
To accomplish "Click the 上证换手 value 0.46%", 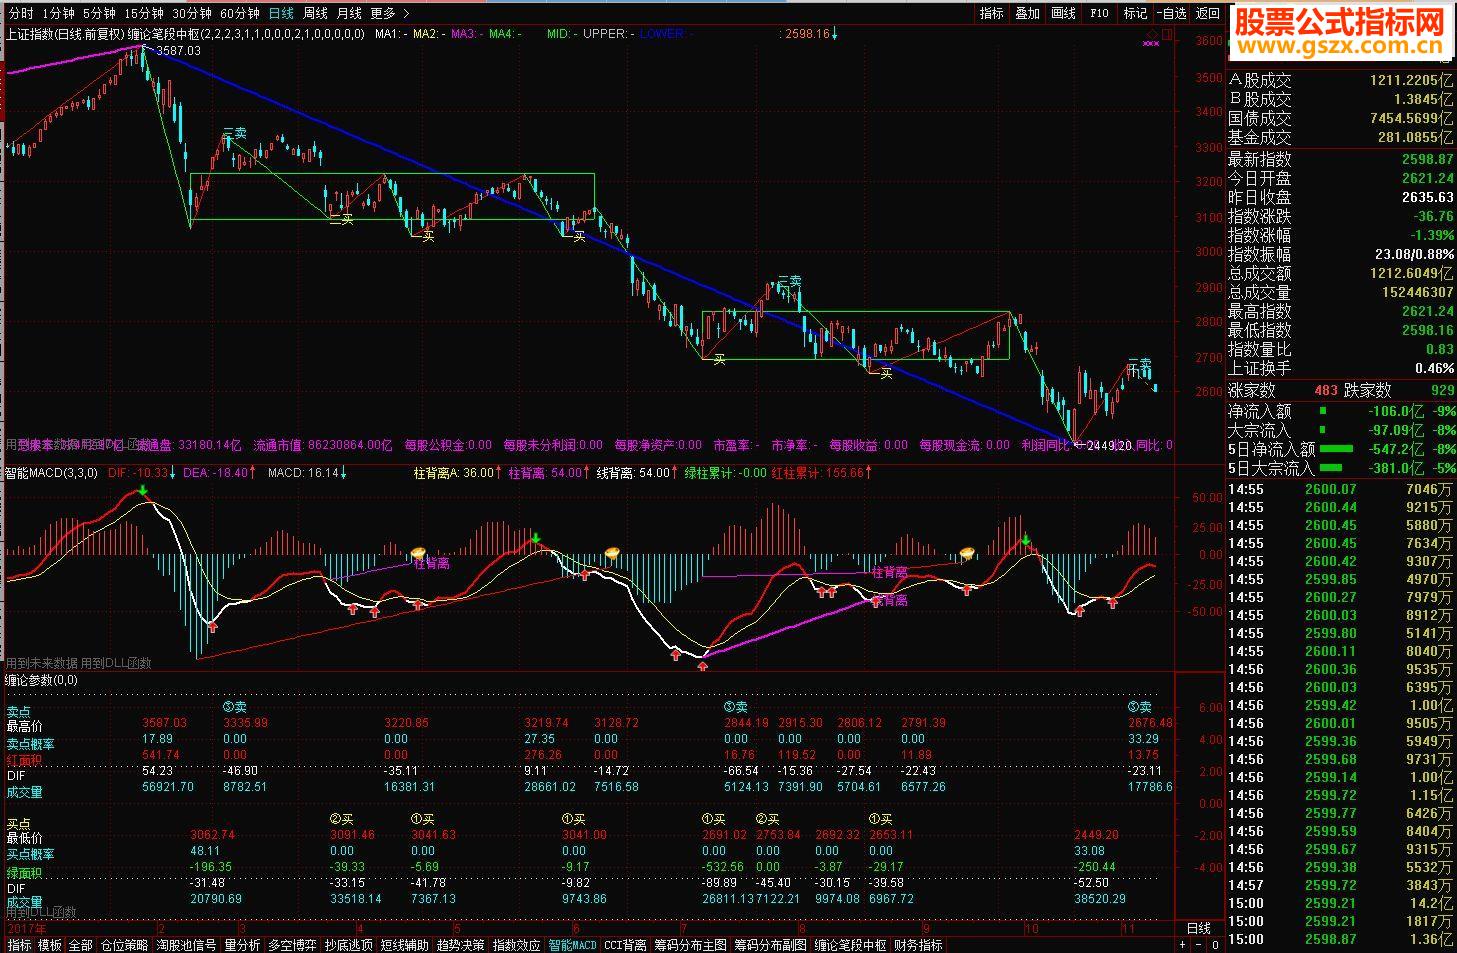I will 1434,369.
